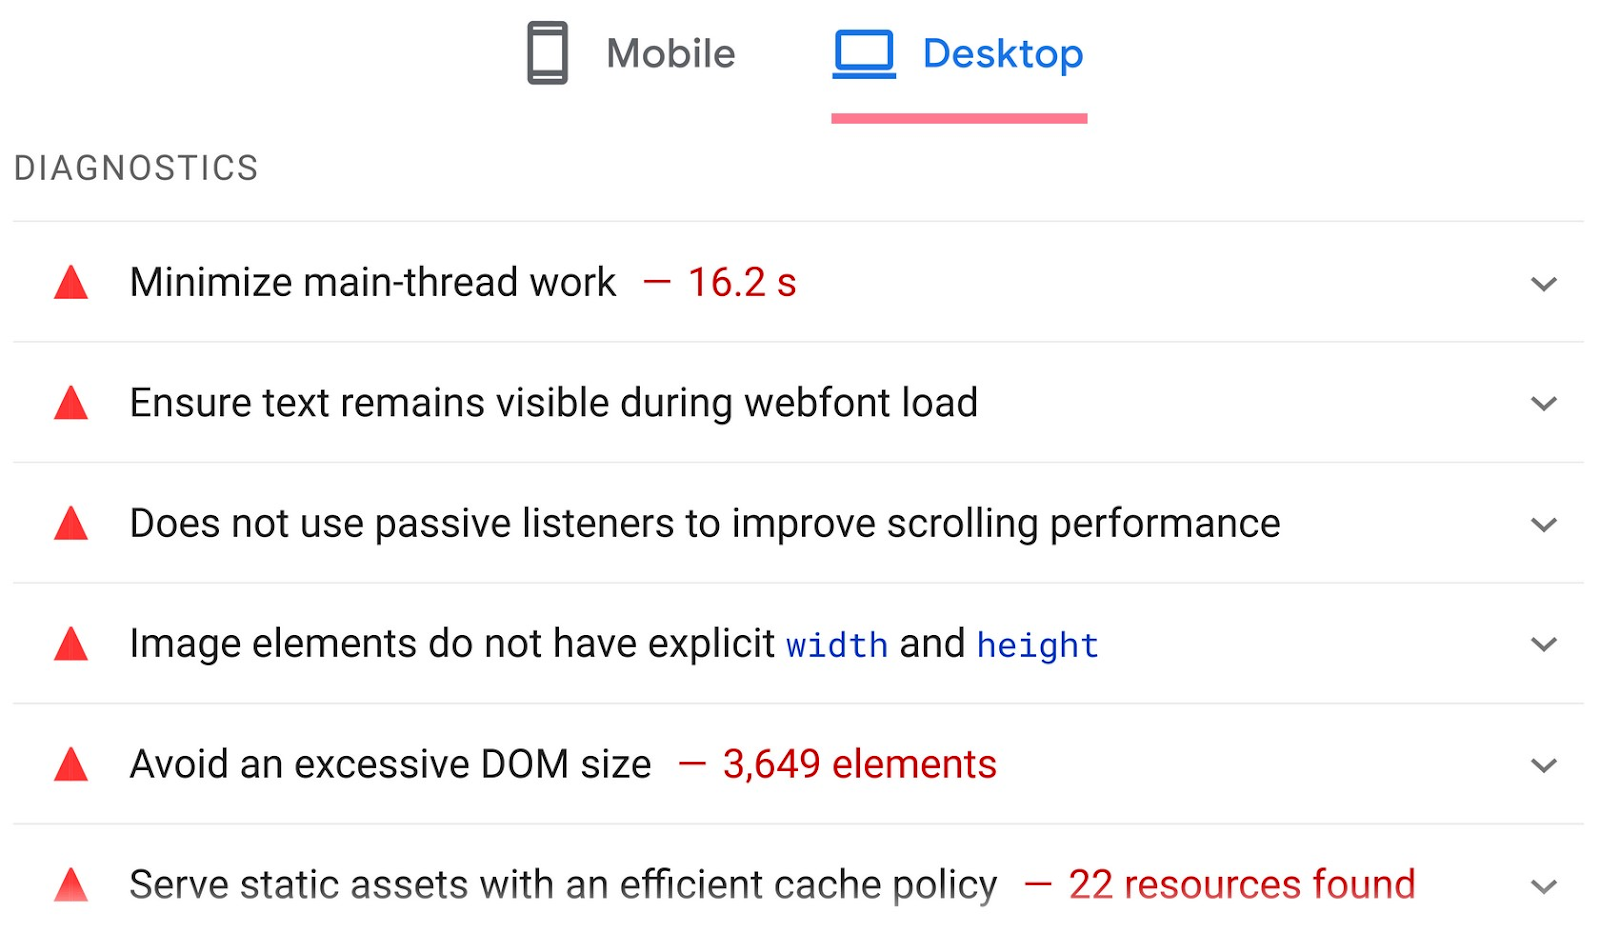Click the DIAGNOSTICS section heading

pyautogui.click(x=136, y=167)
